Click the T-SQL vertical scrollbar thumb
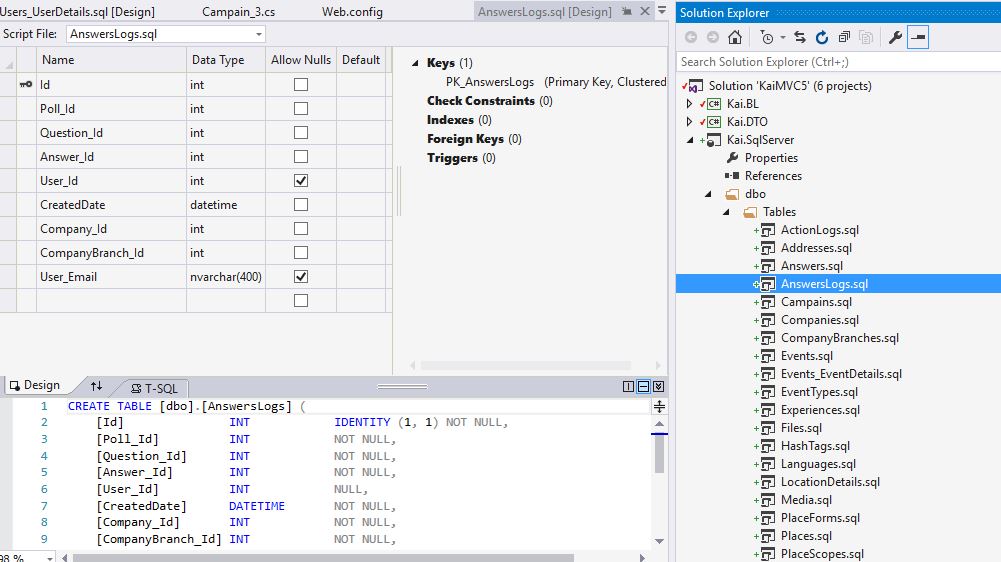Screen dimensions: 1001x562 [659, 453]
